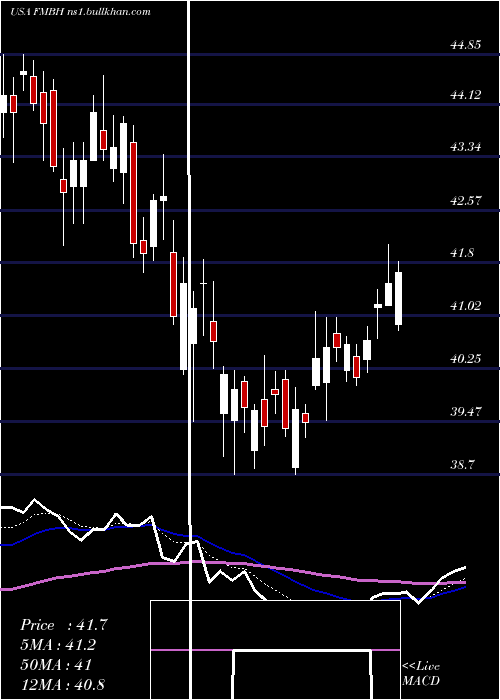Screen dimensions: 500x700
Task: Click the 44.12 price level label
Action: coord(466,95)
